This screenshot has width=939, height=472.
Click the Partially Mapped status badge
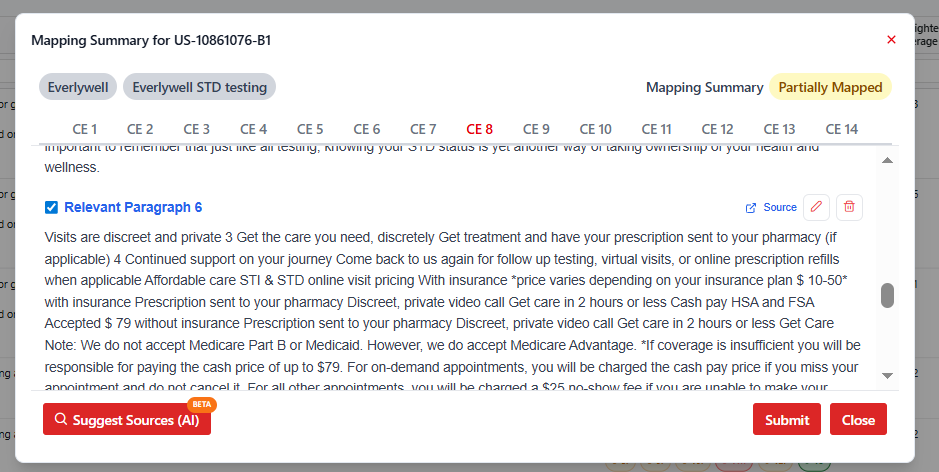pyautogui.click(x=830, y=87)
